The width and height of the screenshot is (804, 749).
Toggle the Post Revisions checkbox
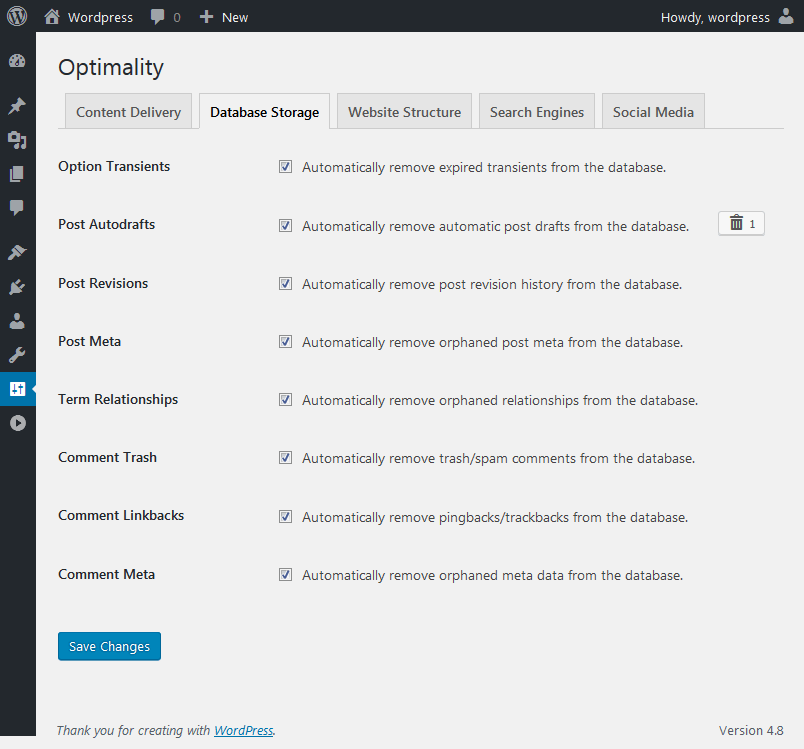[286, 284]
